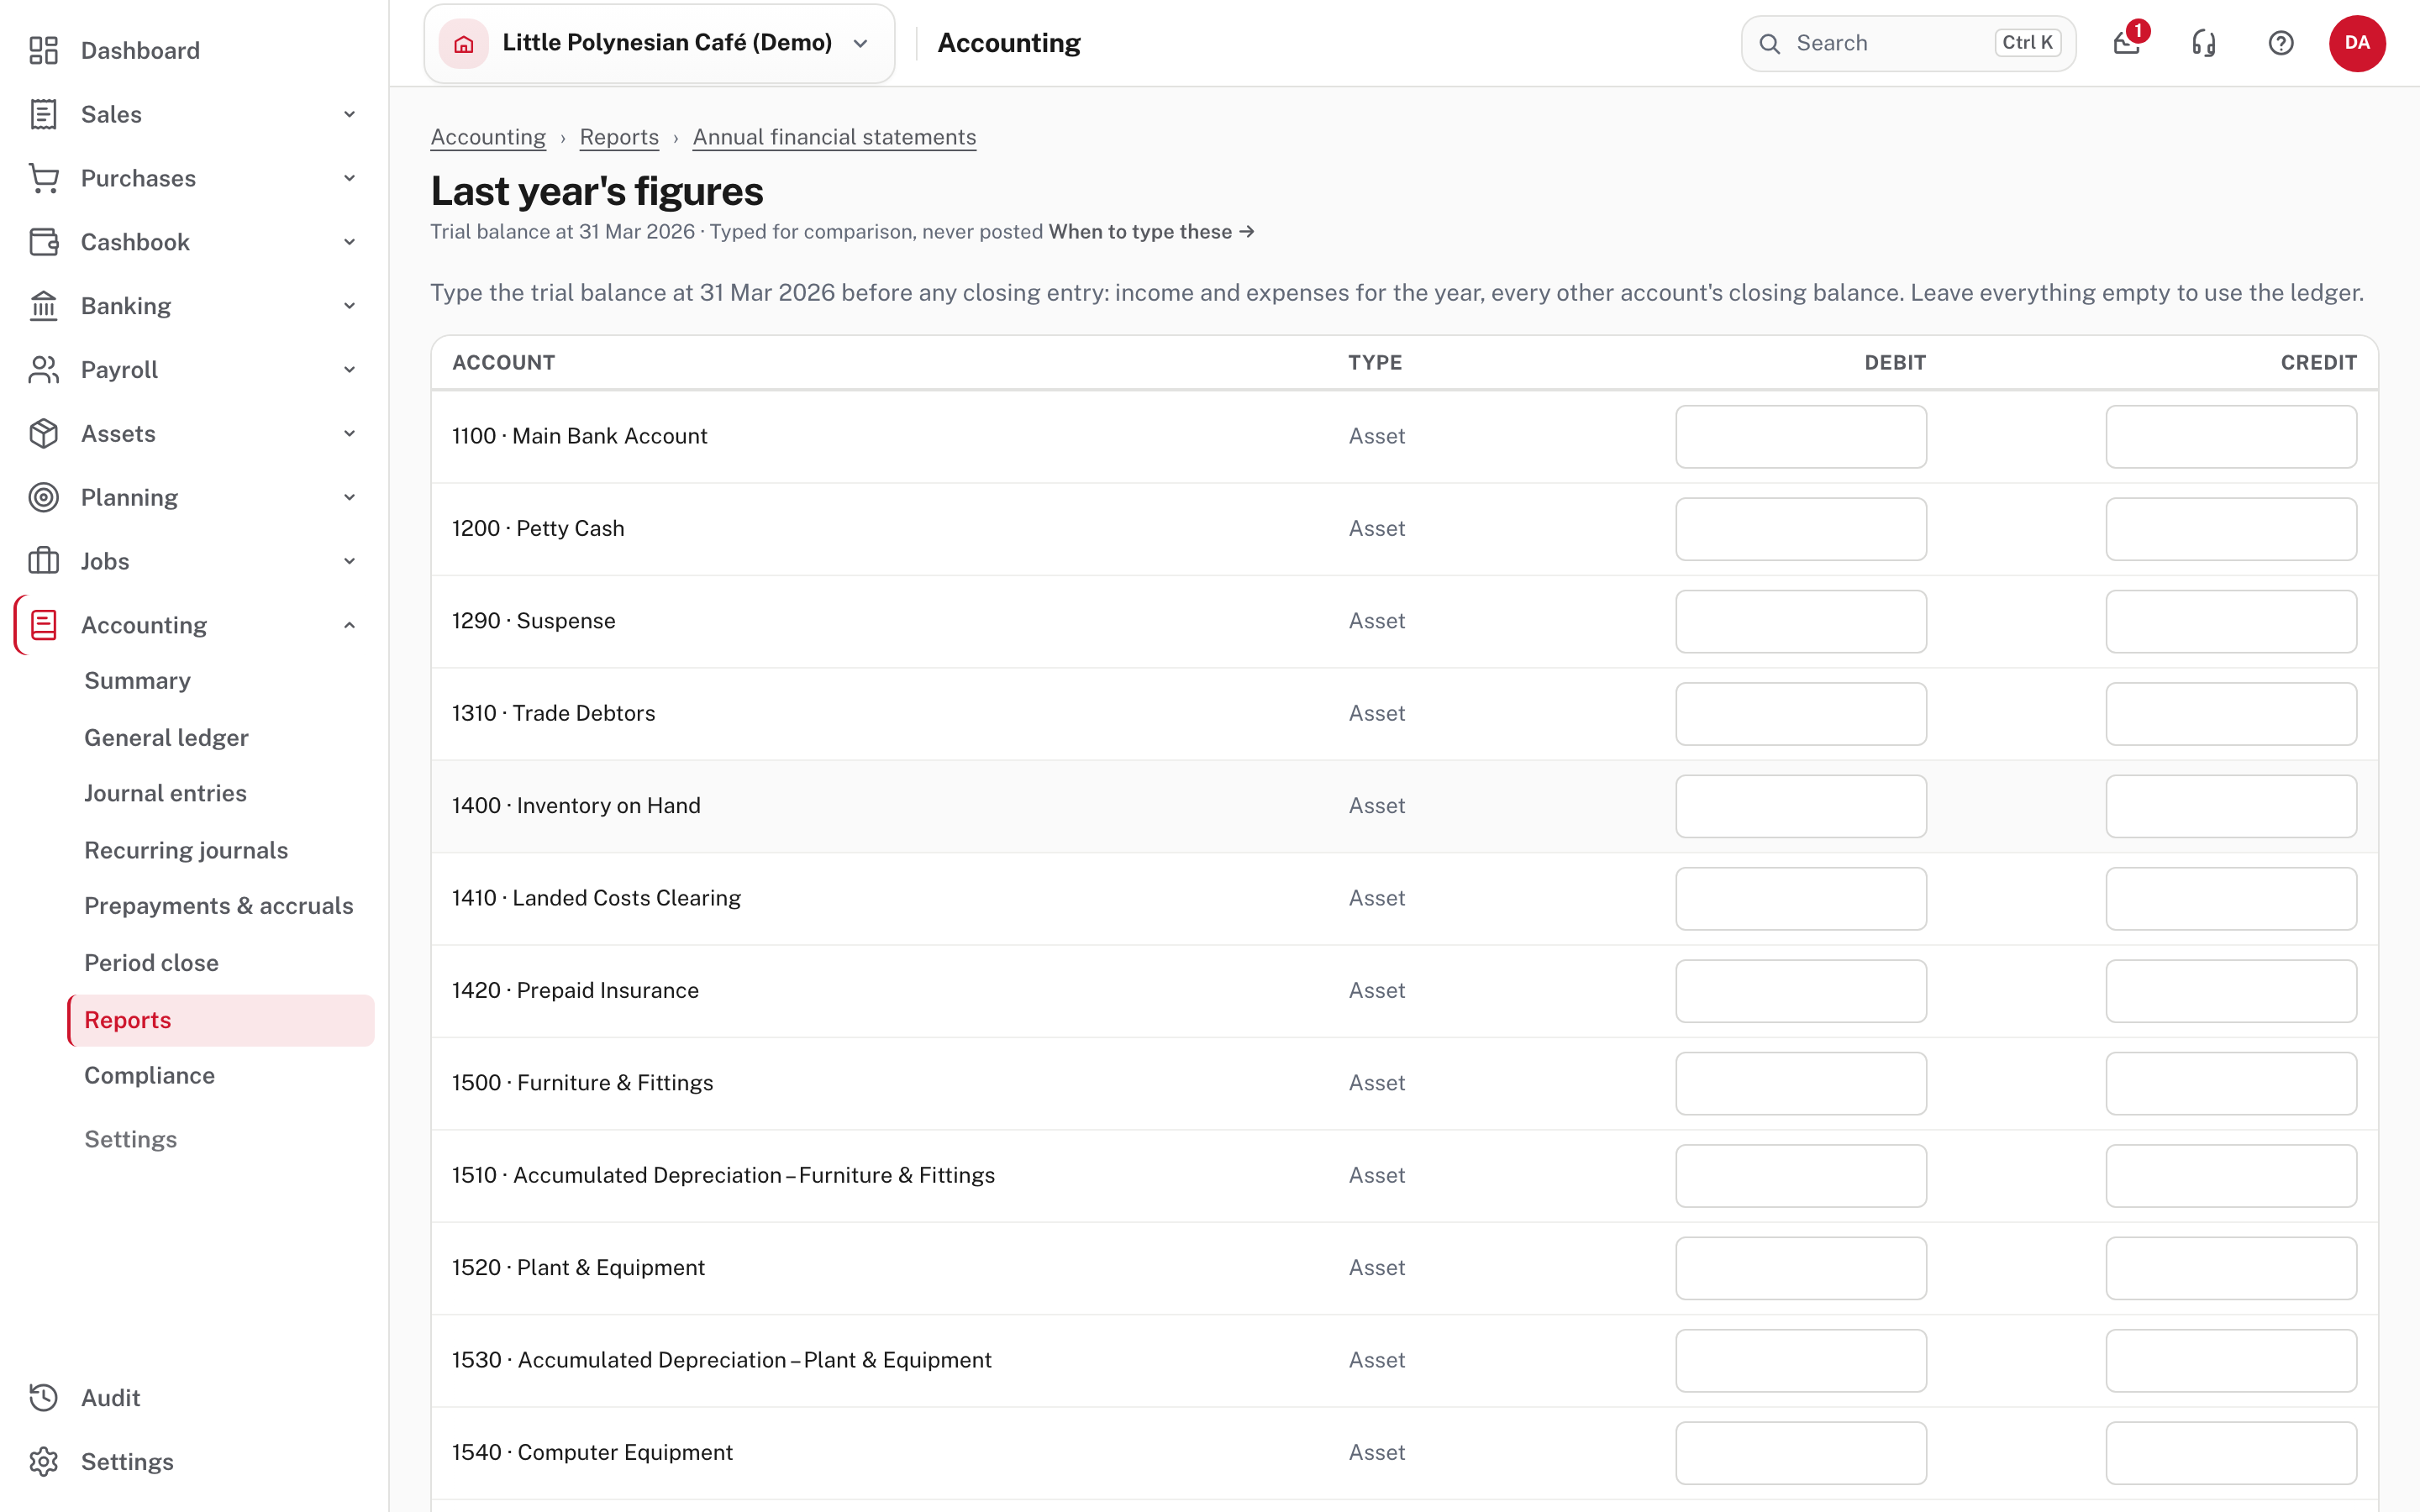Click the Jobs briefcase icon
2420x1512 pixels.
coord(43,561)
